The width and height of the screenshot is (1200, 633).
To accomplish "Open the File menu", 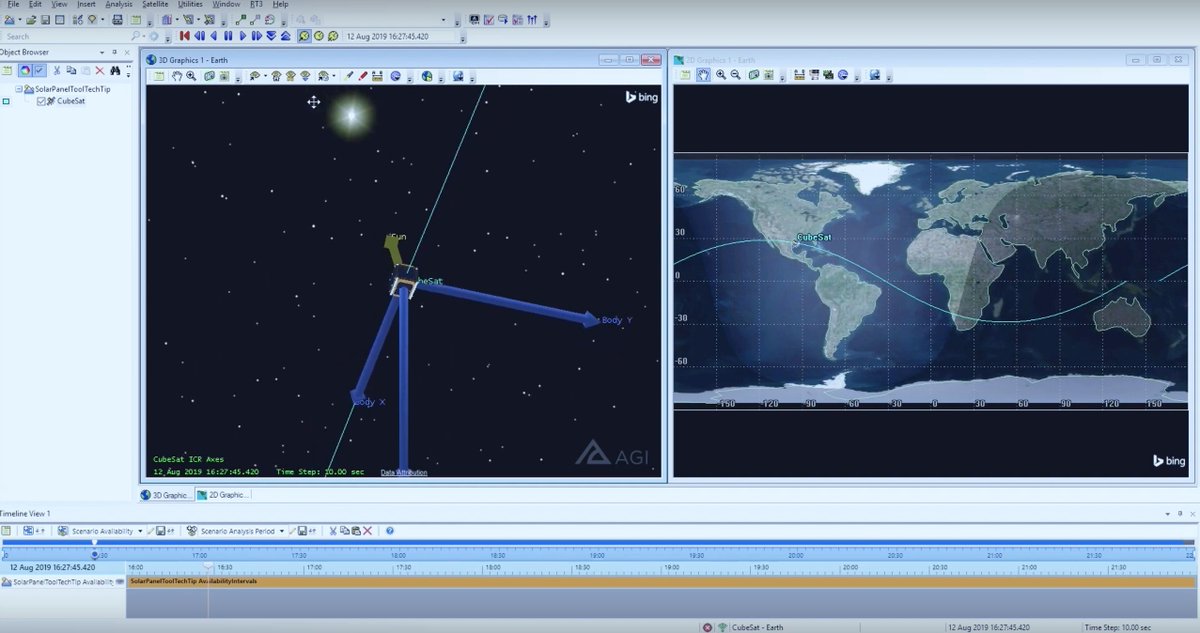I will (13, 4).
